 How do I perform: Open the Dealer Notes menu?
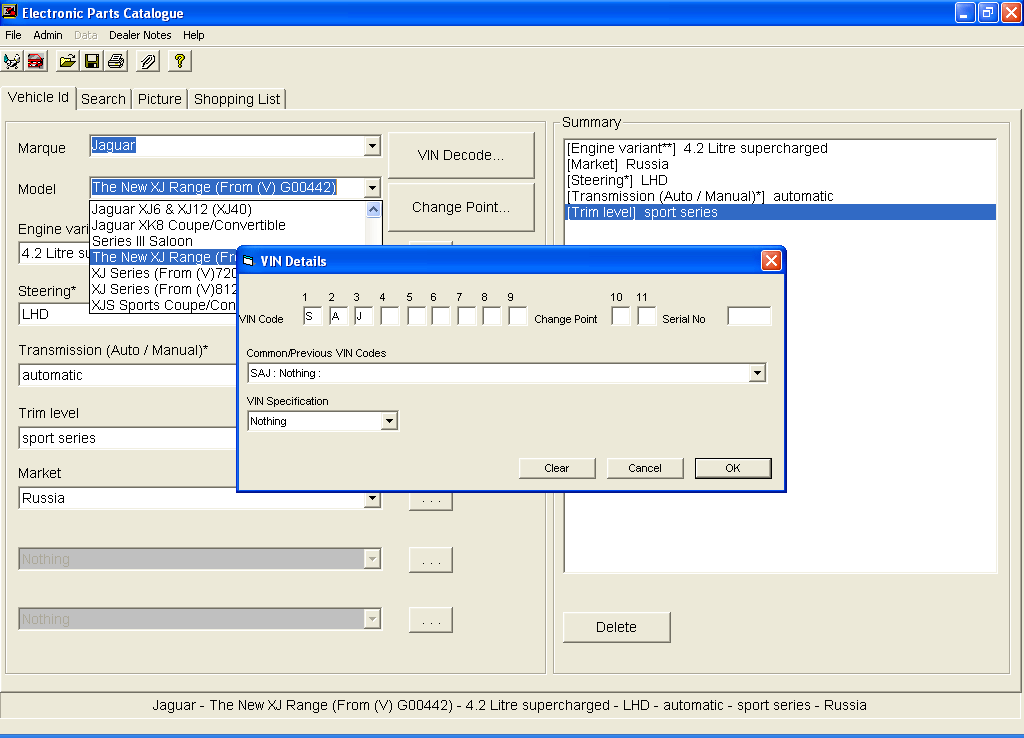[140, 35]
